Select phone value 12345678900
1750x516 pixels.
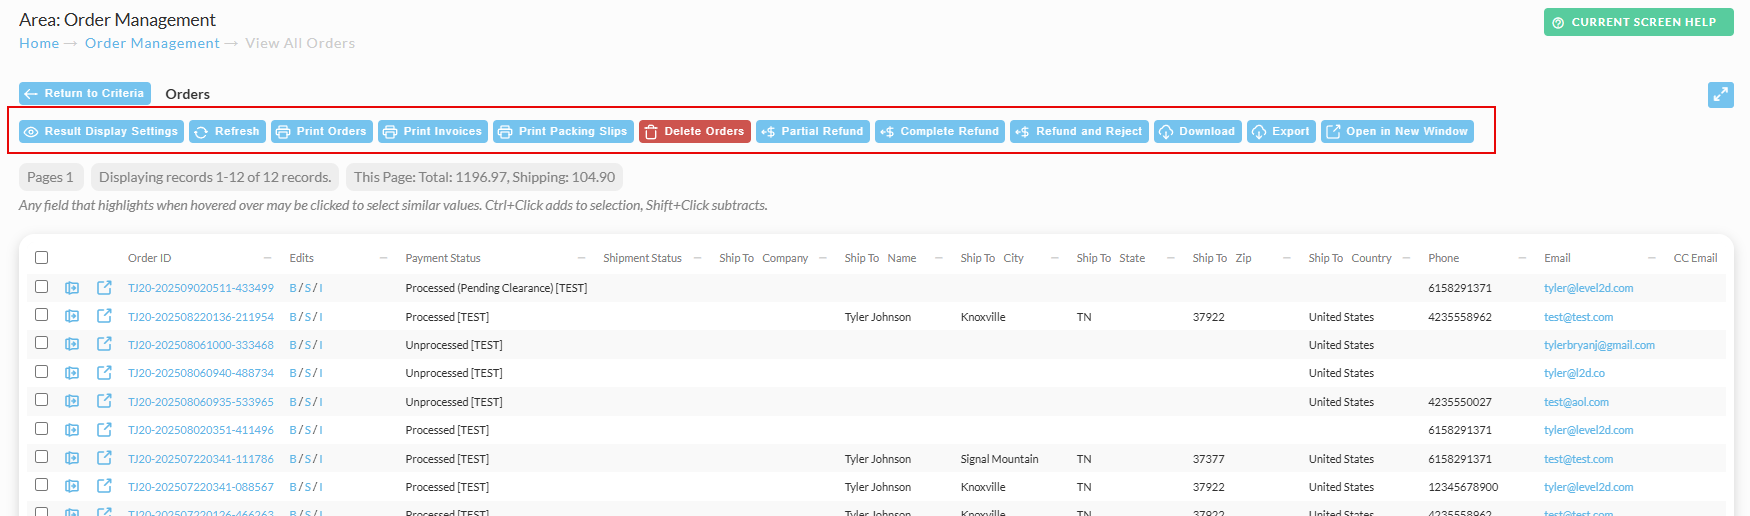tap(1463, 487)
